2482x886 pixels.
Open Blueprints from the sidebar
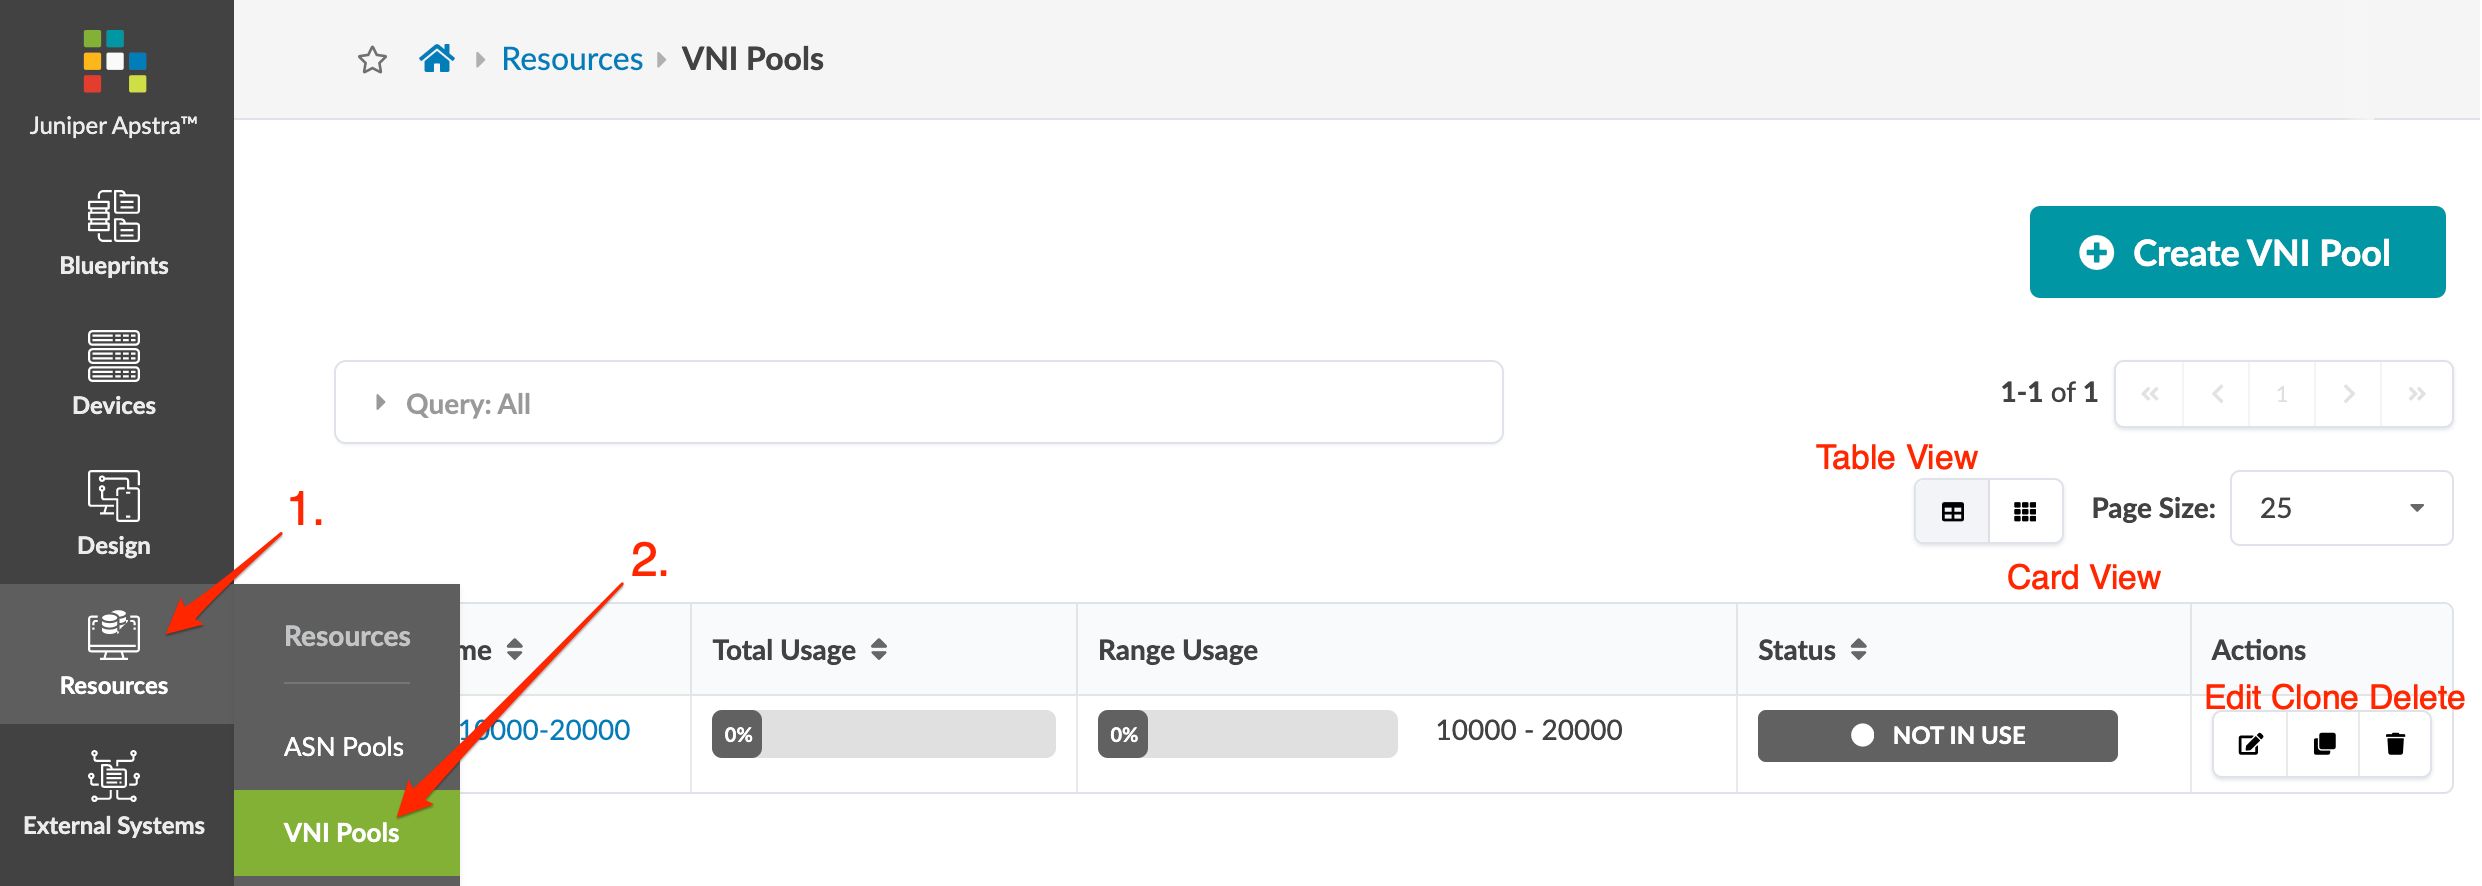[114, 234]
